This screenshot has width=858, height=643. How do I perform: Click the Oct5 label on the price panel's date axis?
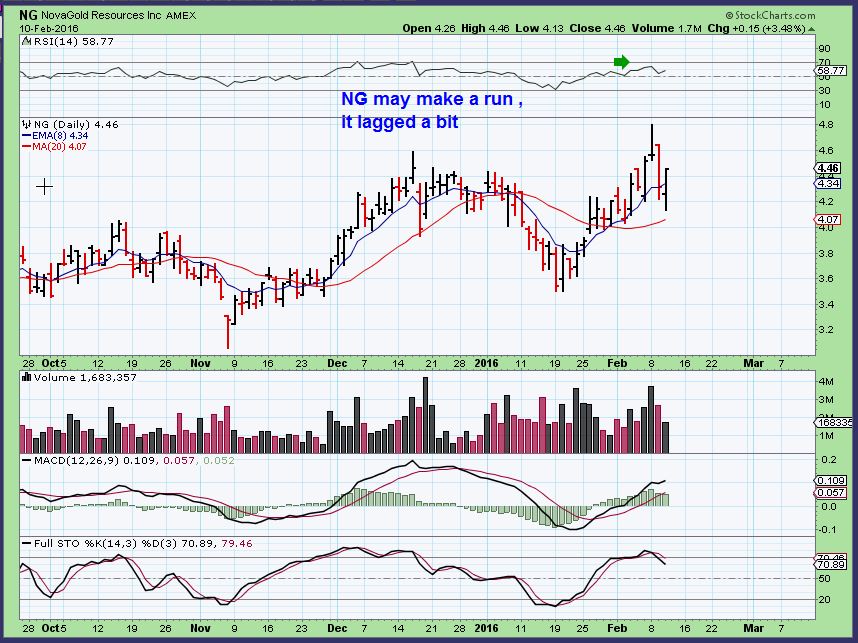click(x=54, y=363)
